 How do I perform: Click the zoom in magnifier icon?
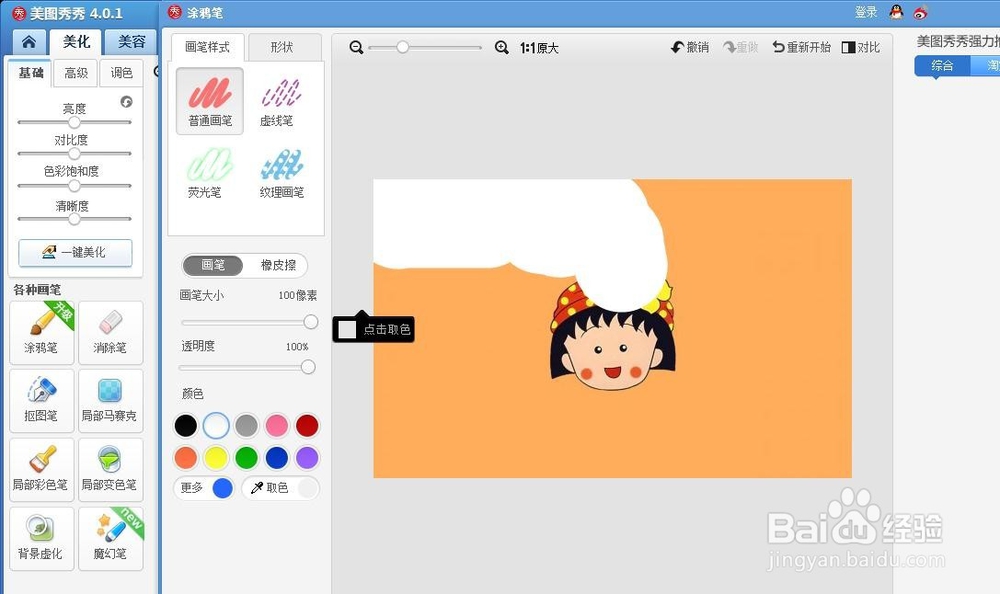(x=502, y=47)
